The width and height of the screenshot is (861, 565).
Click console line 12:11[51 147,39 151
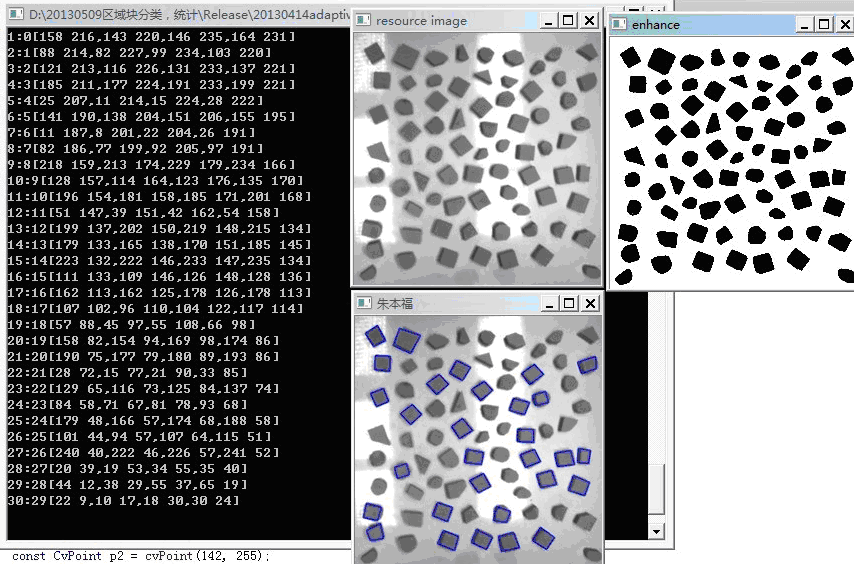(x=143, y=212)
